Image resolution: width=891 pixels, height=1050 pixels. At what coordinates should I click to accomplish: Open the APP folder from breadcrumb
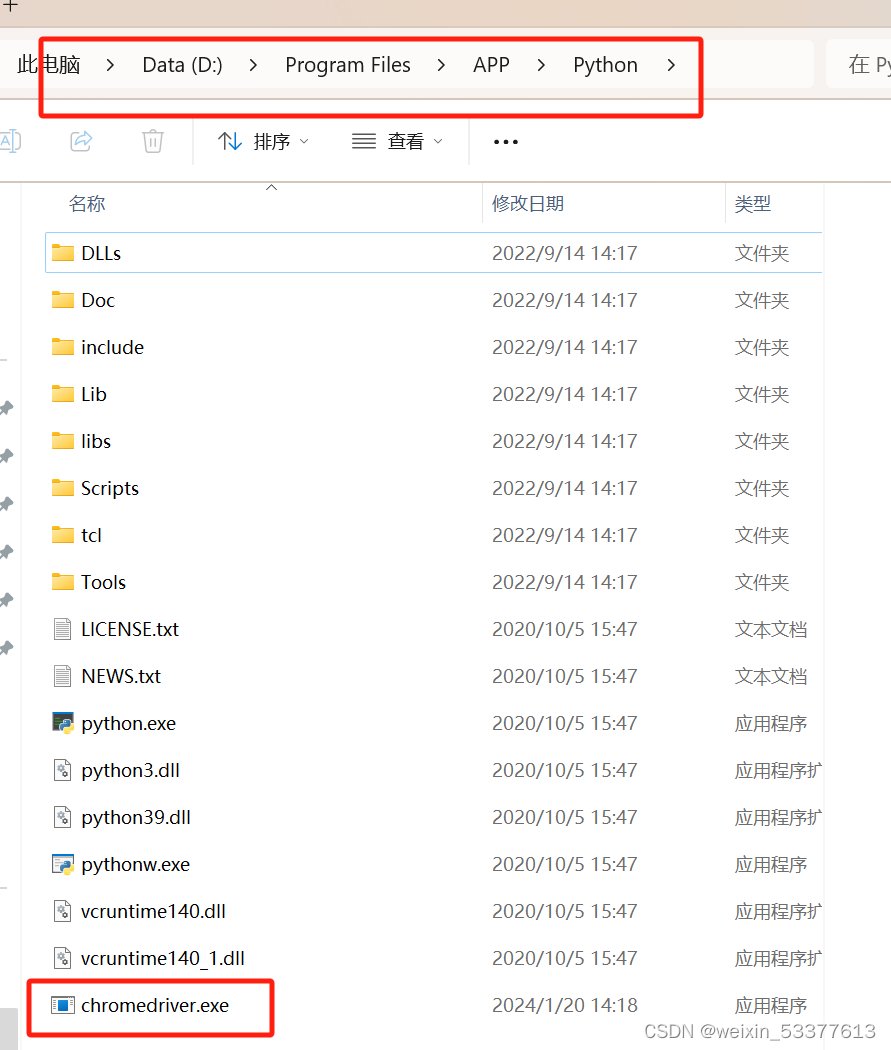coord(491,65)
